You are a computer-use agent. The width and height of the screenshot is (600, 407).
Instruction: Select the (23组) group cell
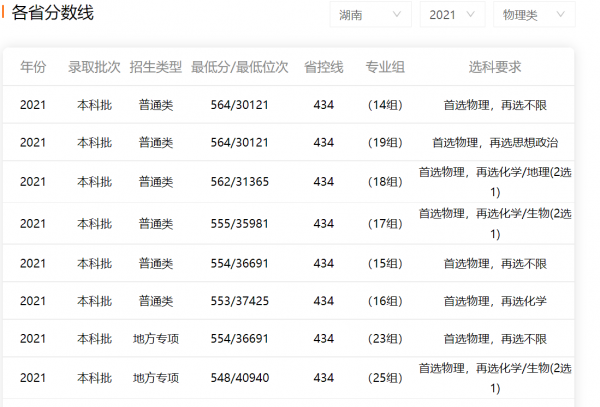[385, 339]
